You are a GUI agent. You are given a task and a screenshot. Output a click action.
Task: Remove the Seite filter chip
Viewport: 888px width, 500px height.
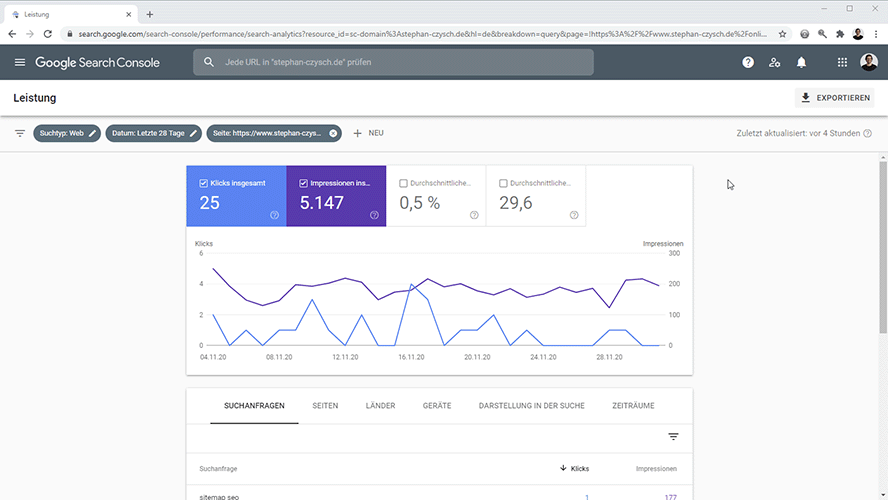point(333,133)
